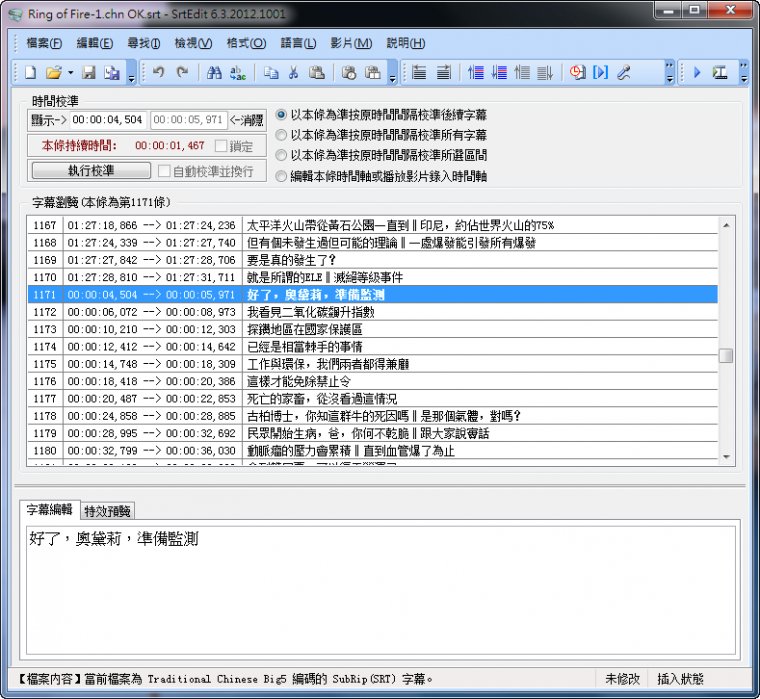Viewport: 760px width, 699px height.
Task: Click the start time field 00:00:04,504
Action: 108,120
